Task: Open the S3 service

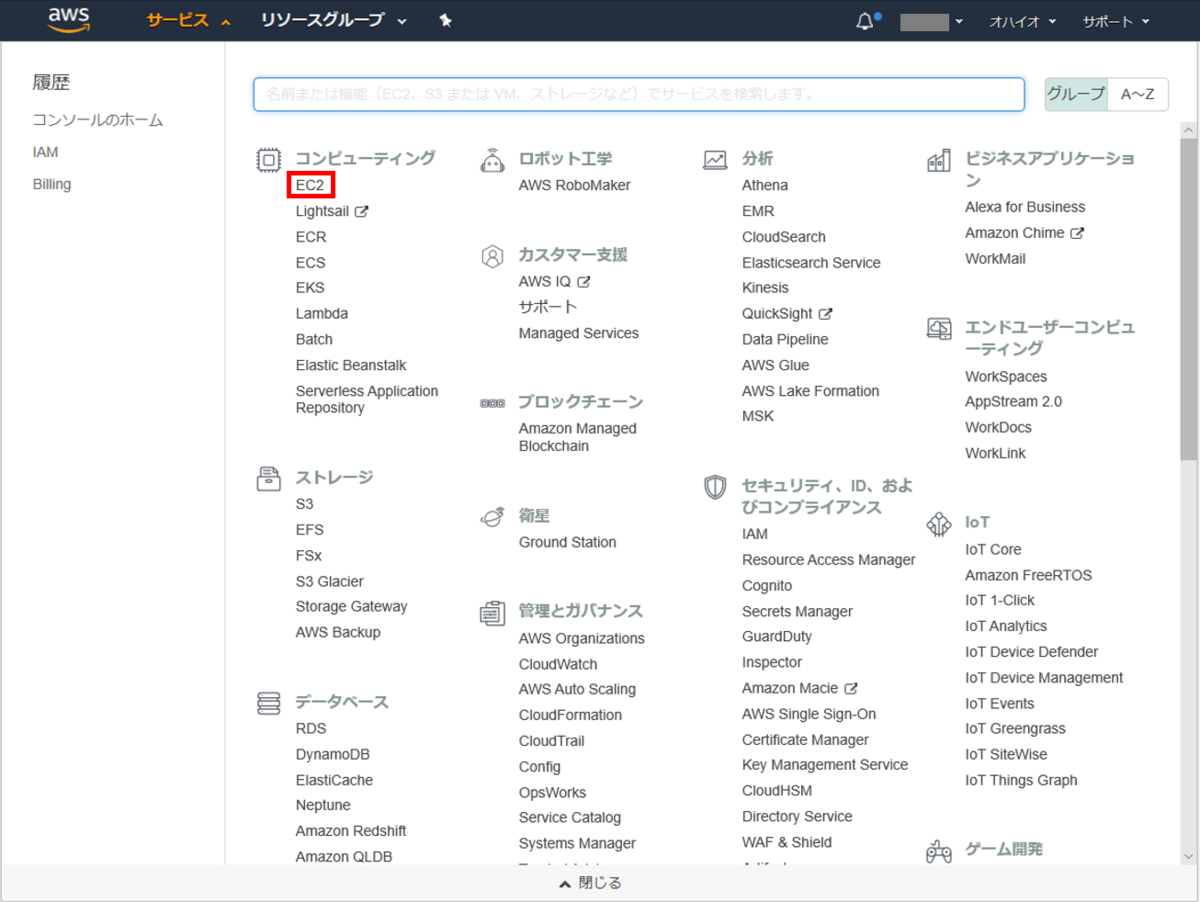Action: coord(304,504)
